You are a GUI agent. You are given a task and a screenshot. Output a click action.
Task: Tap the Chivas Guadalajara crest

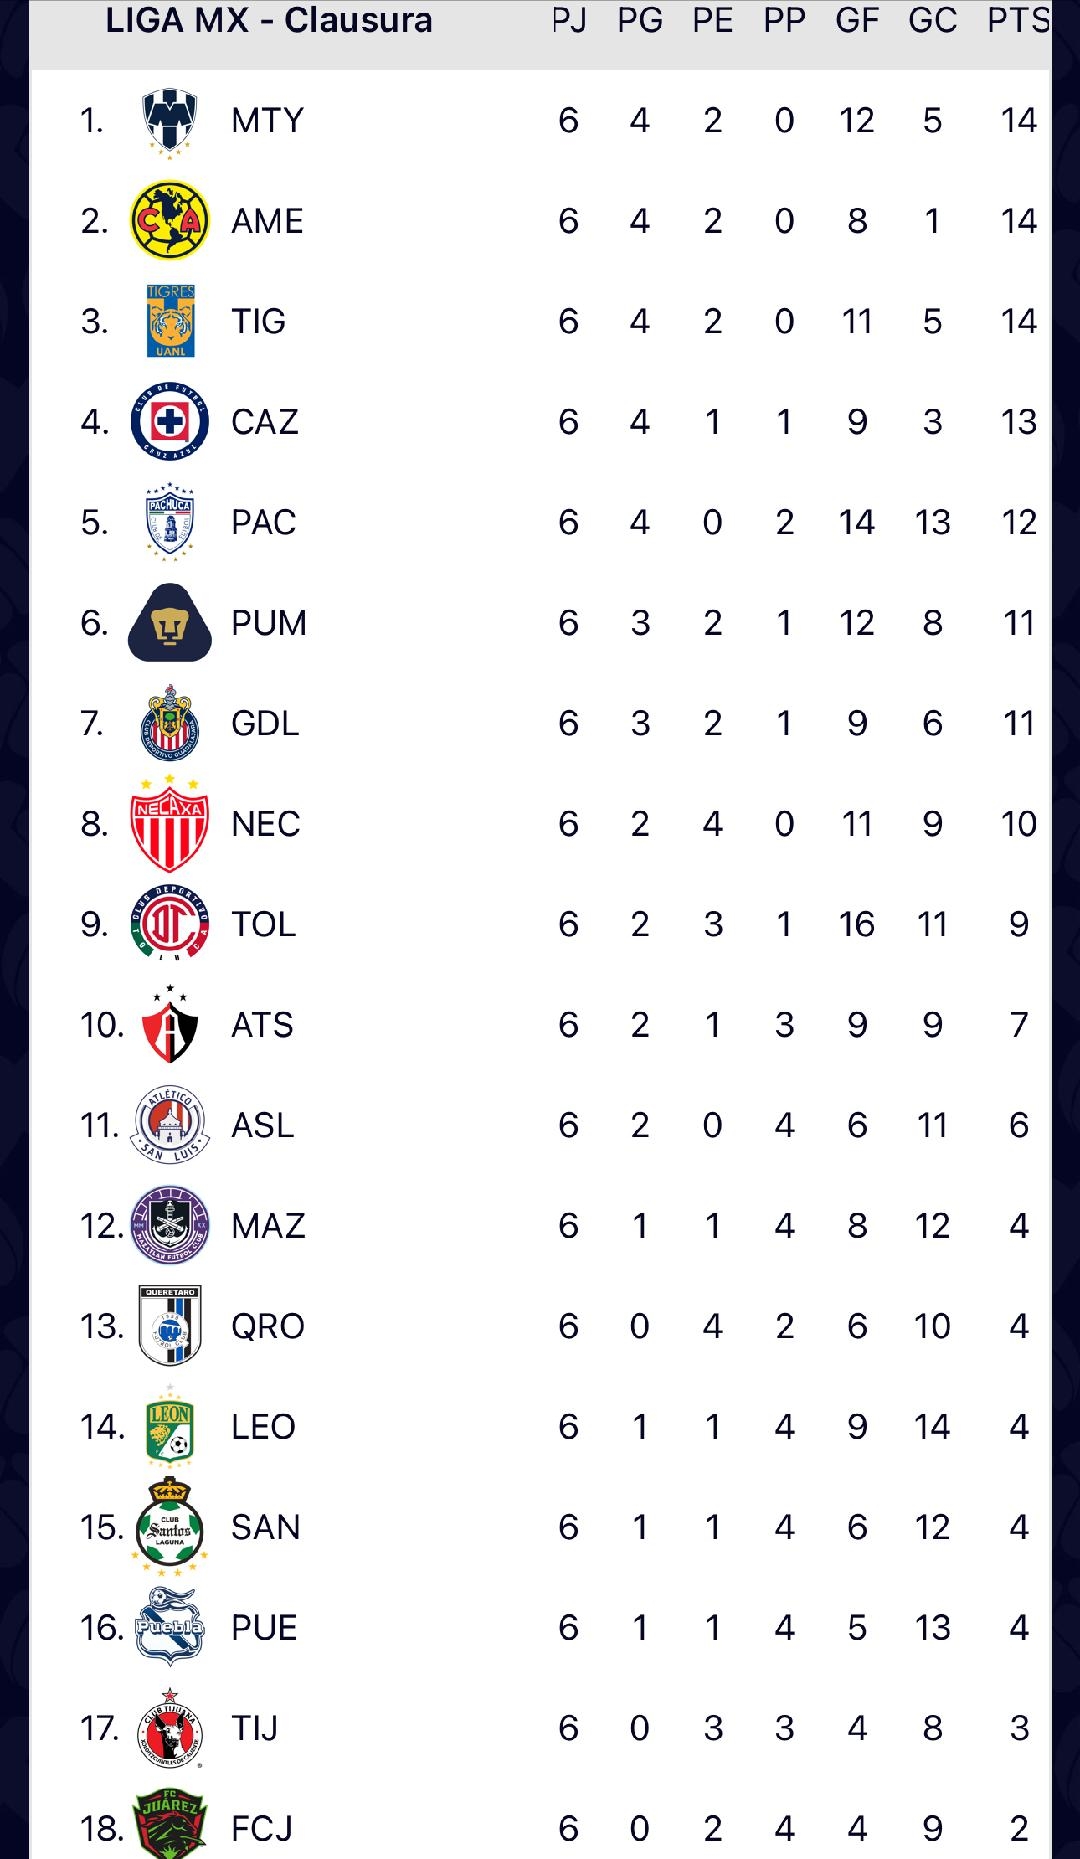tap(169, 723)
